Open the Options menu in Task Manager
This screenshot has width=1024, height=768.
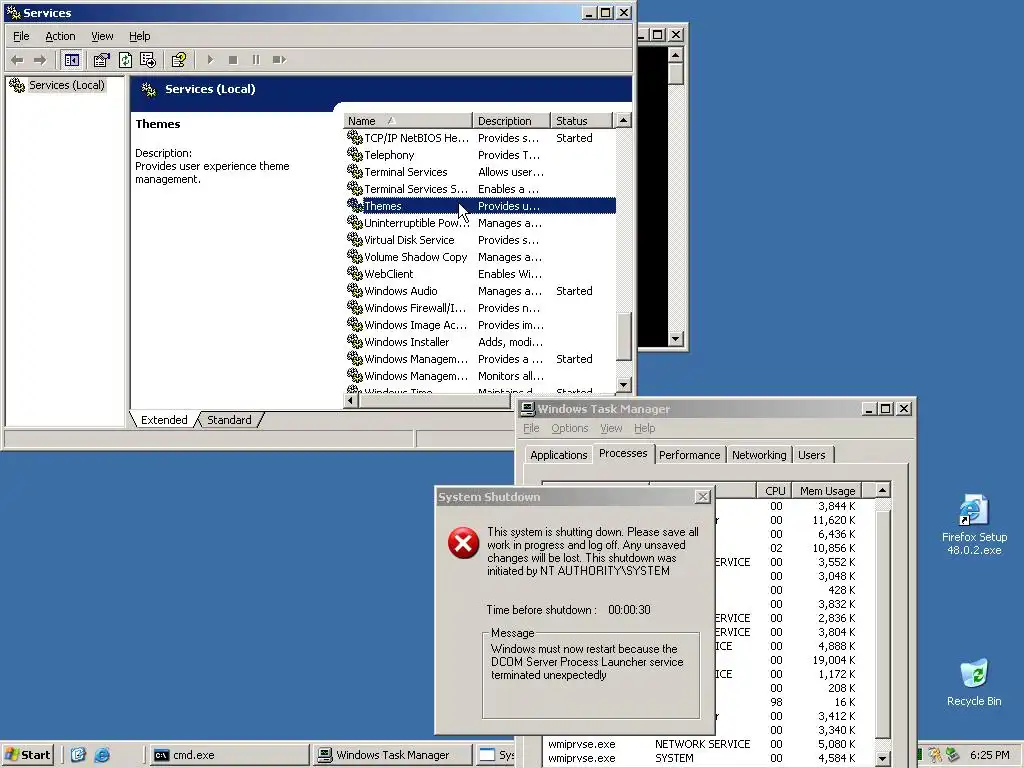[x=569, y=428]
